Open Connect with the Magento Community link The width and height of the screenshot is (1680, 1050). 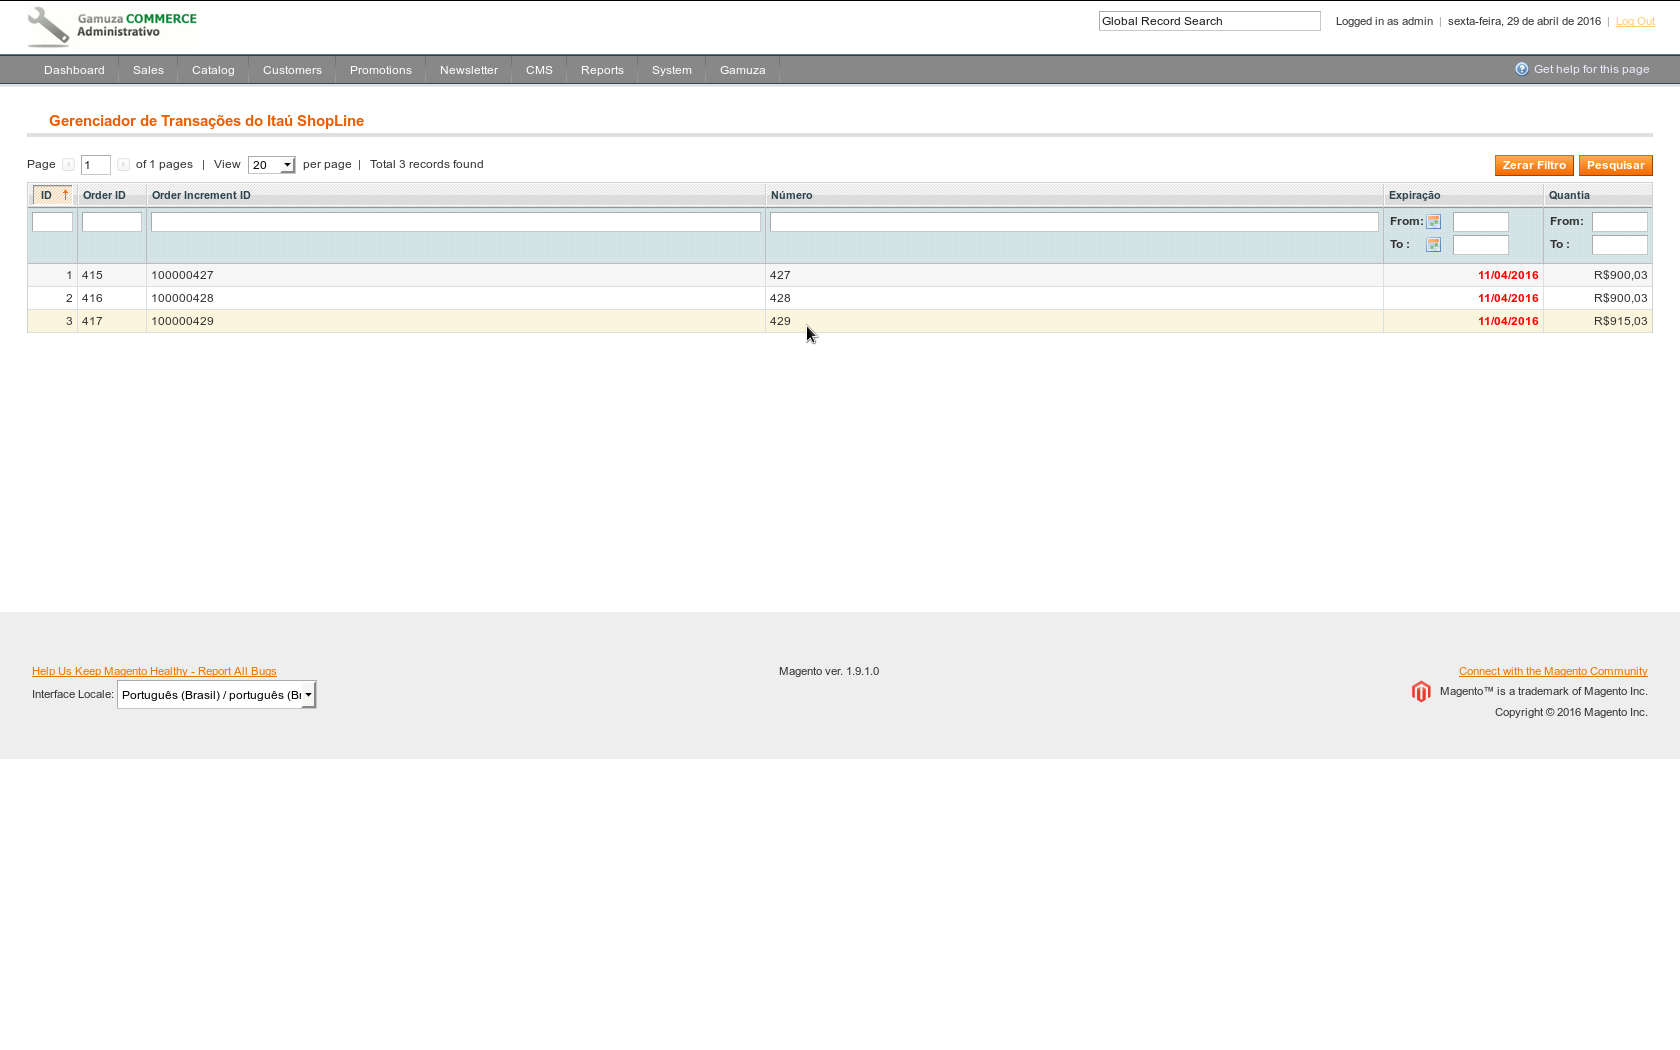tap(1553, 671)
